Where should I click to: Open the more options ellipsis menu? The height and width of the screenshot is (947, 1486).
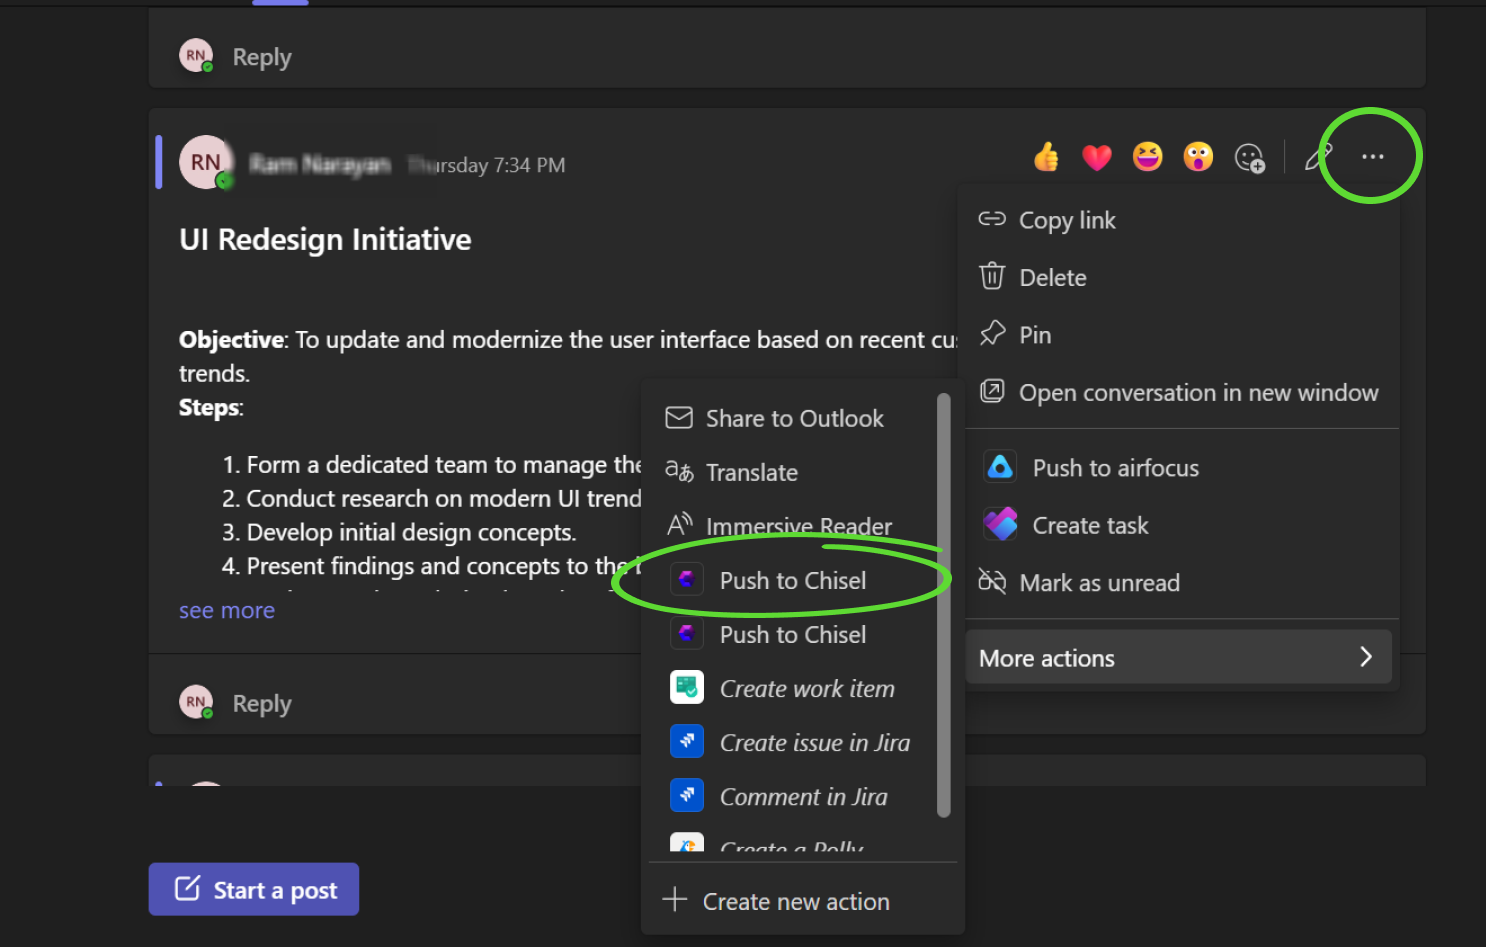[1371, 156]
